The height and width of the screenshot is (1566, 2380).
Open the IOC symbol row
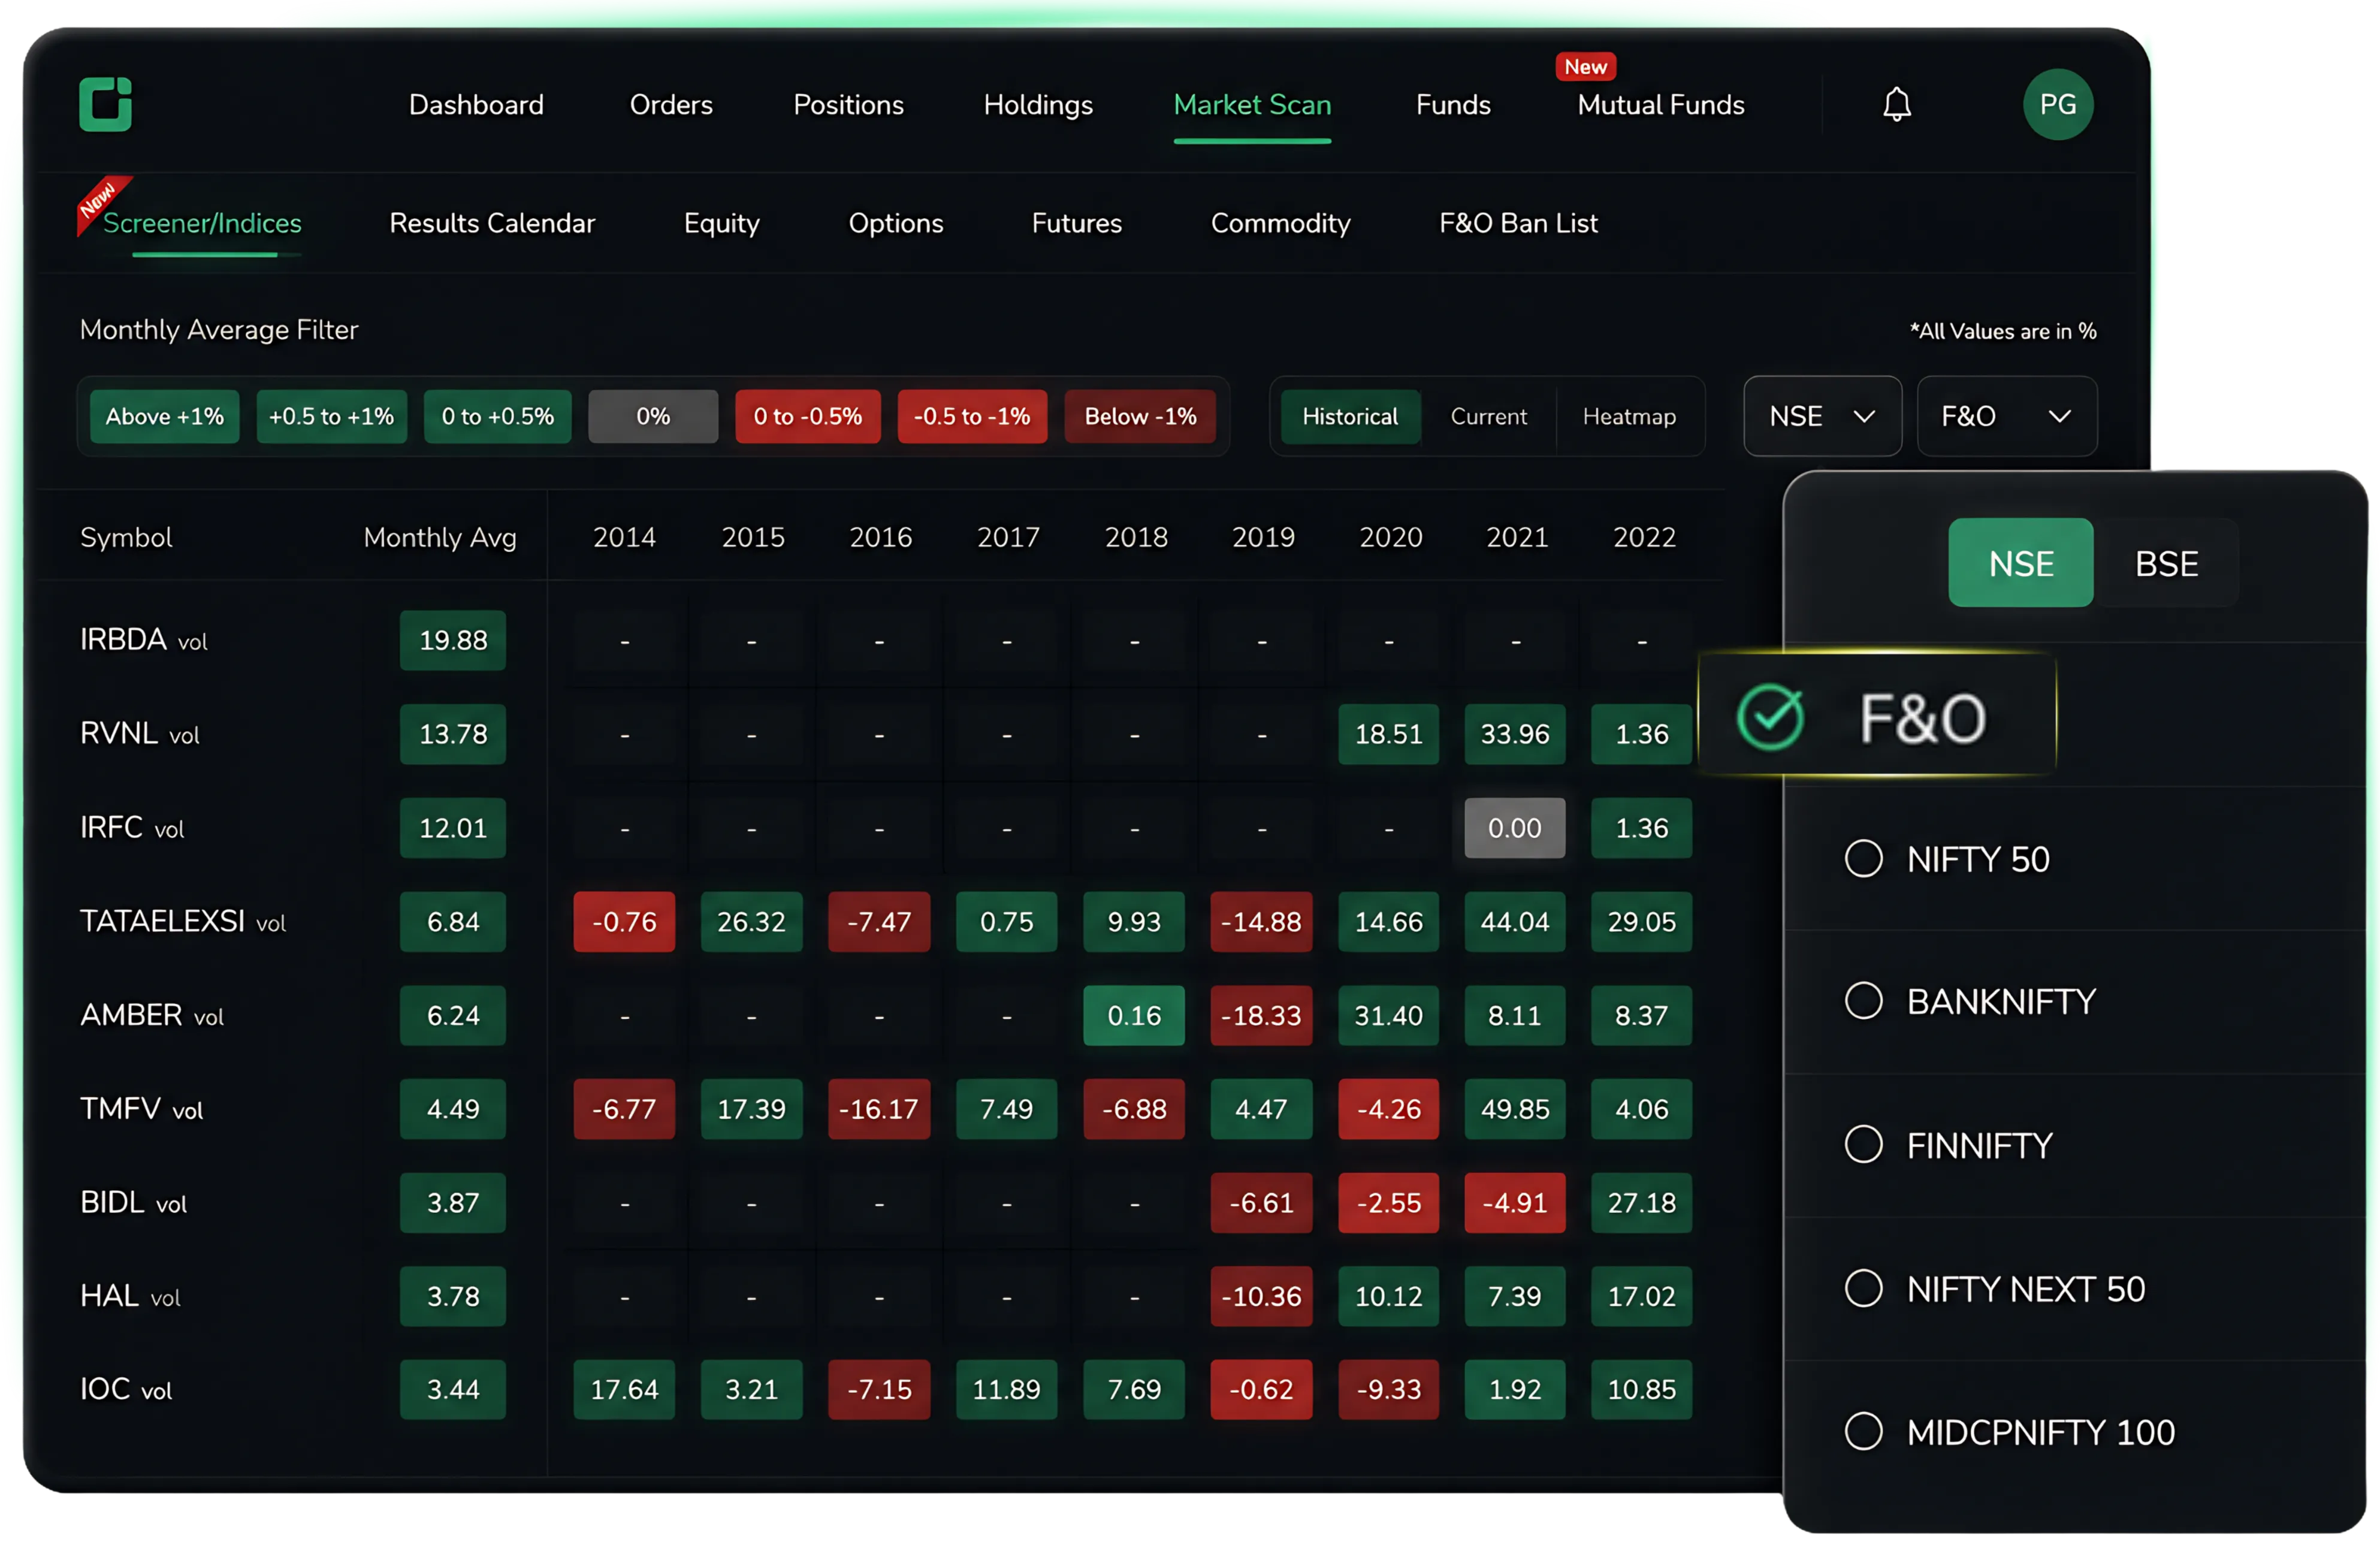click(x=125, y=1389)
